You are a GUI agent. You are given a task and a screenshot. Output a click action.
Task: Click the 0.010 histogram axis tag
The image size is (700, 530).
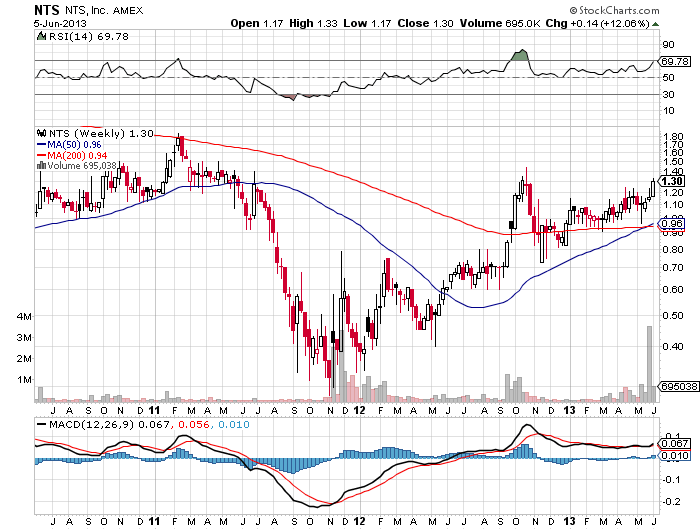click(x=675, y=455)
